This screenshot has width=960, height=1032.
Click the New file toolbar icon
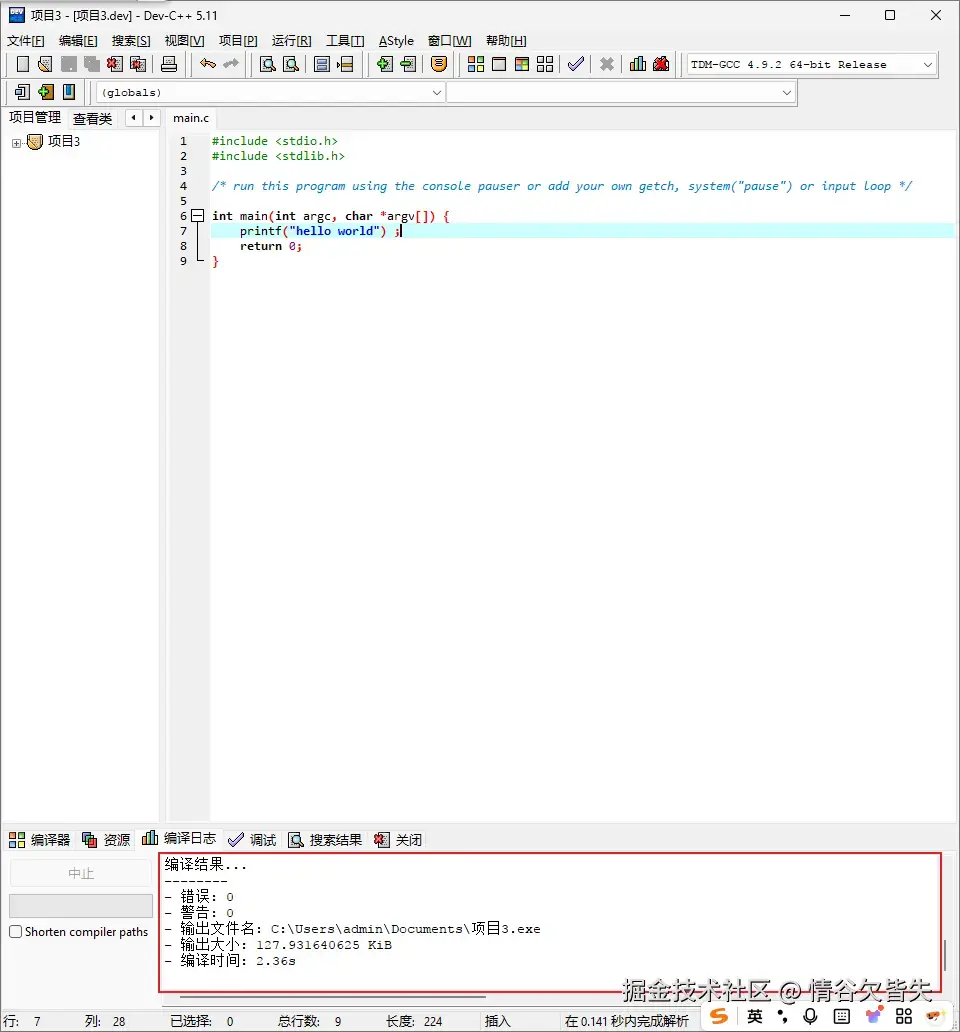click(22, 64)
